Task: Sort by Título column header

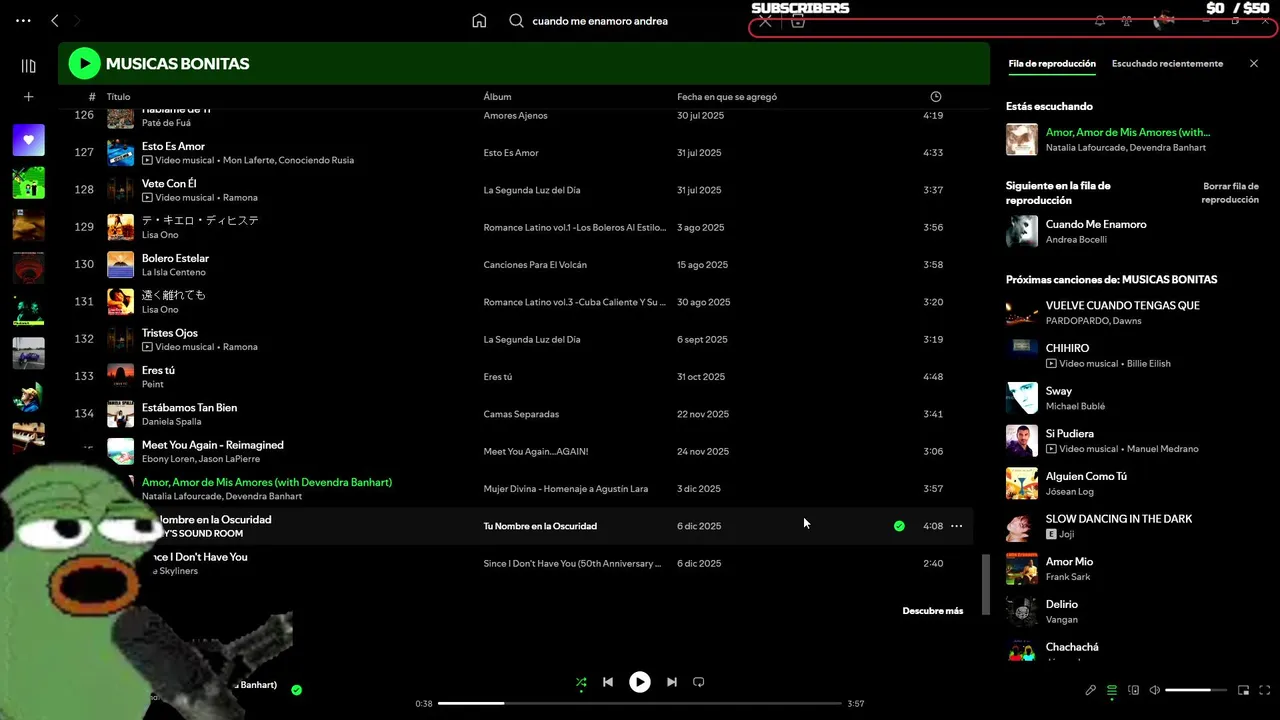Action: coord(118,97)
